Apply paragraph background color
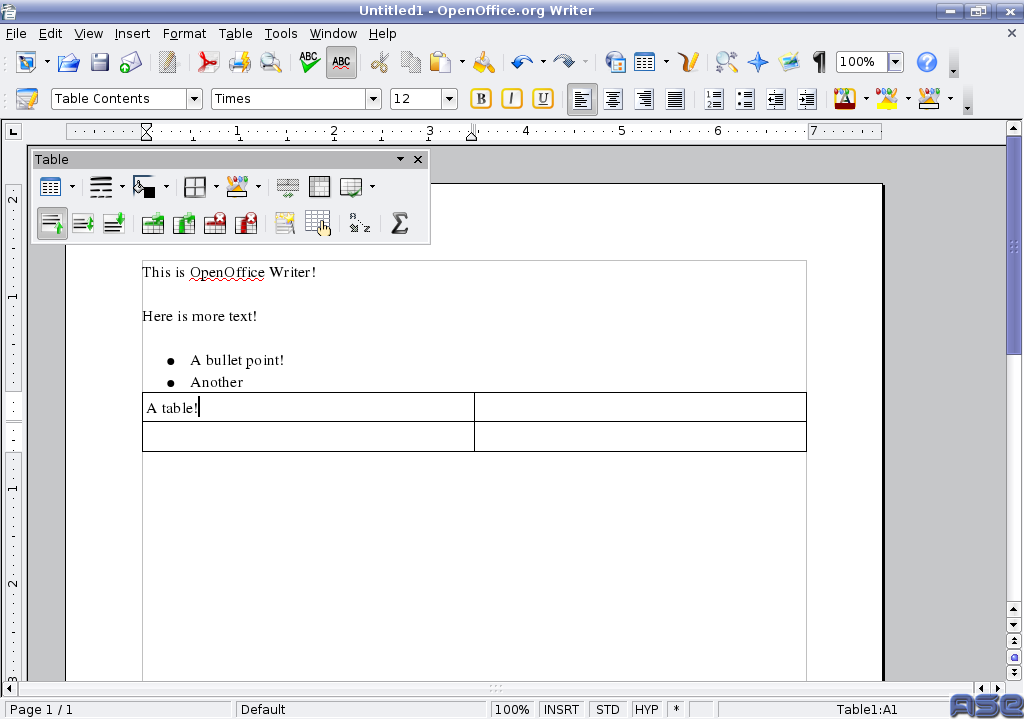 pos(929,99)
